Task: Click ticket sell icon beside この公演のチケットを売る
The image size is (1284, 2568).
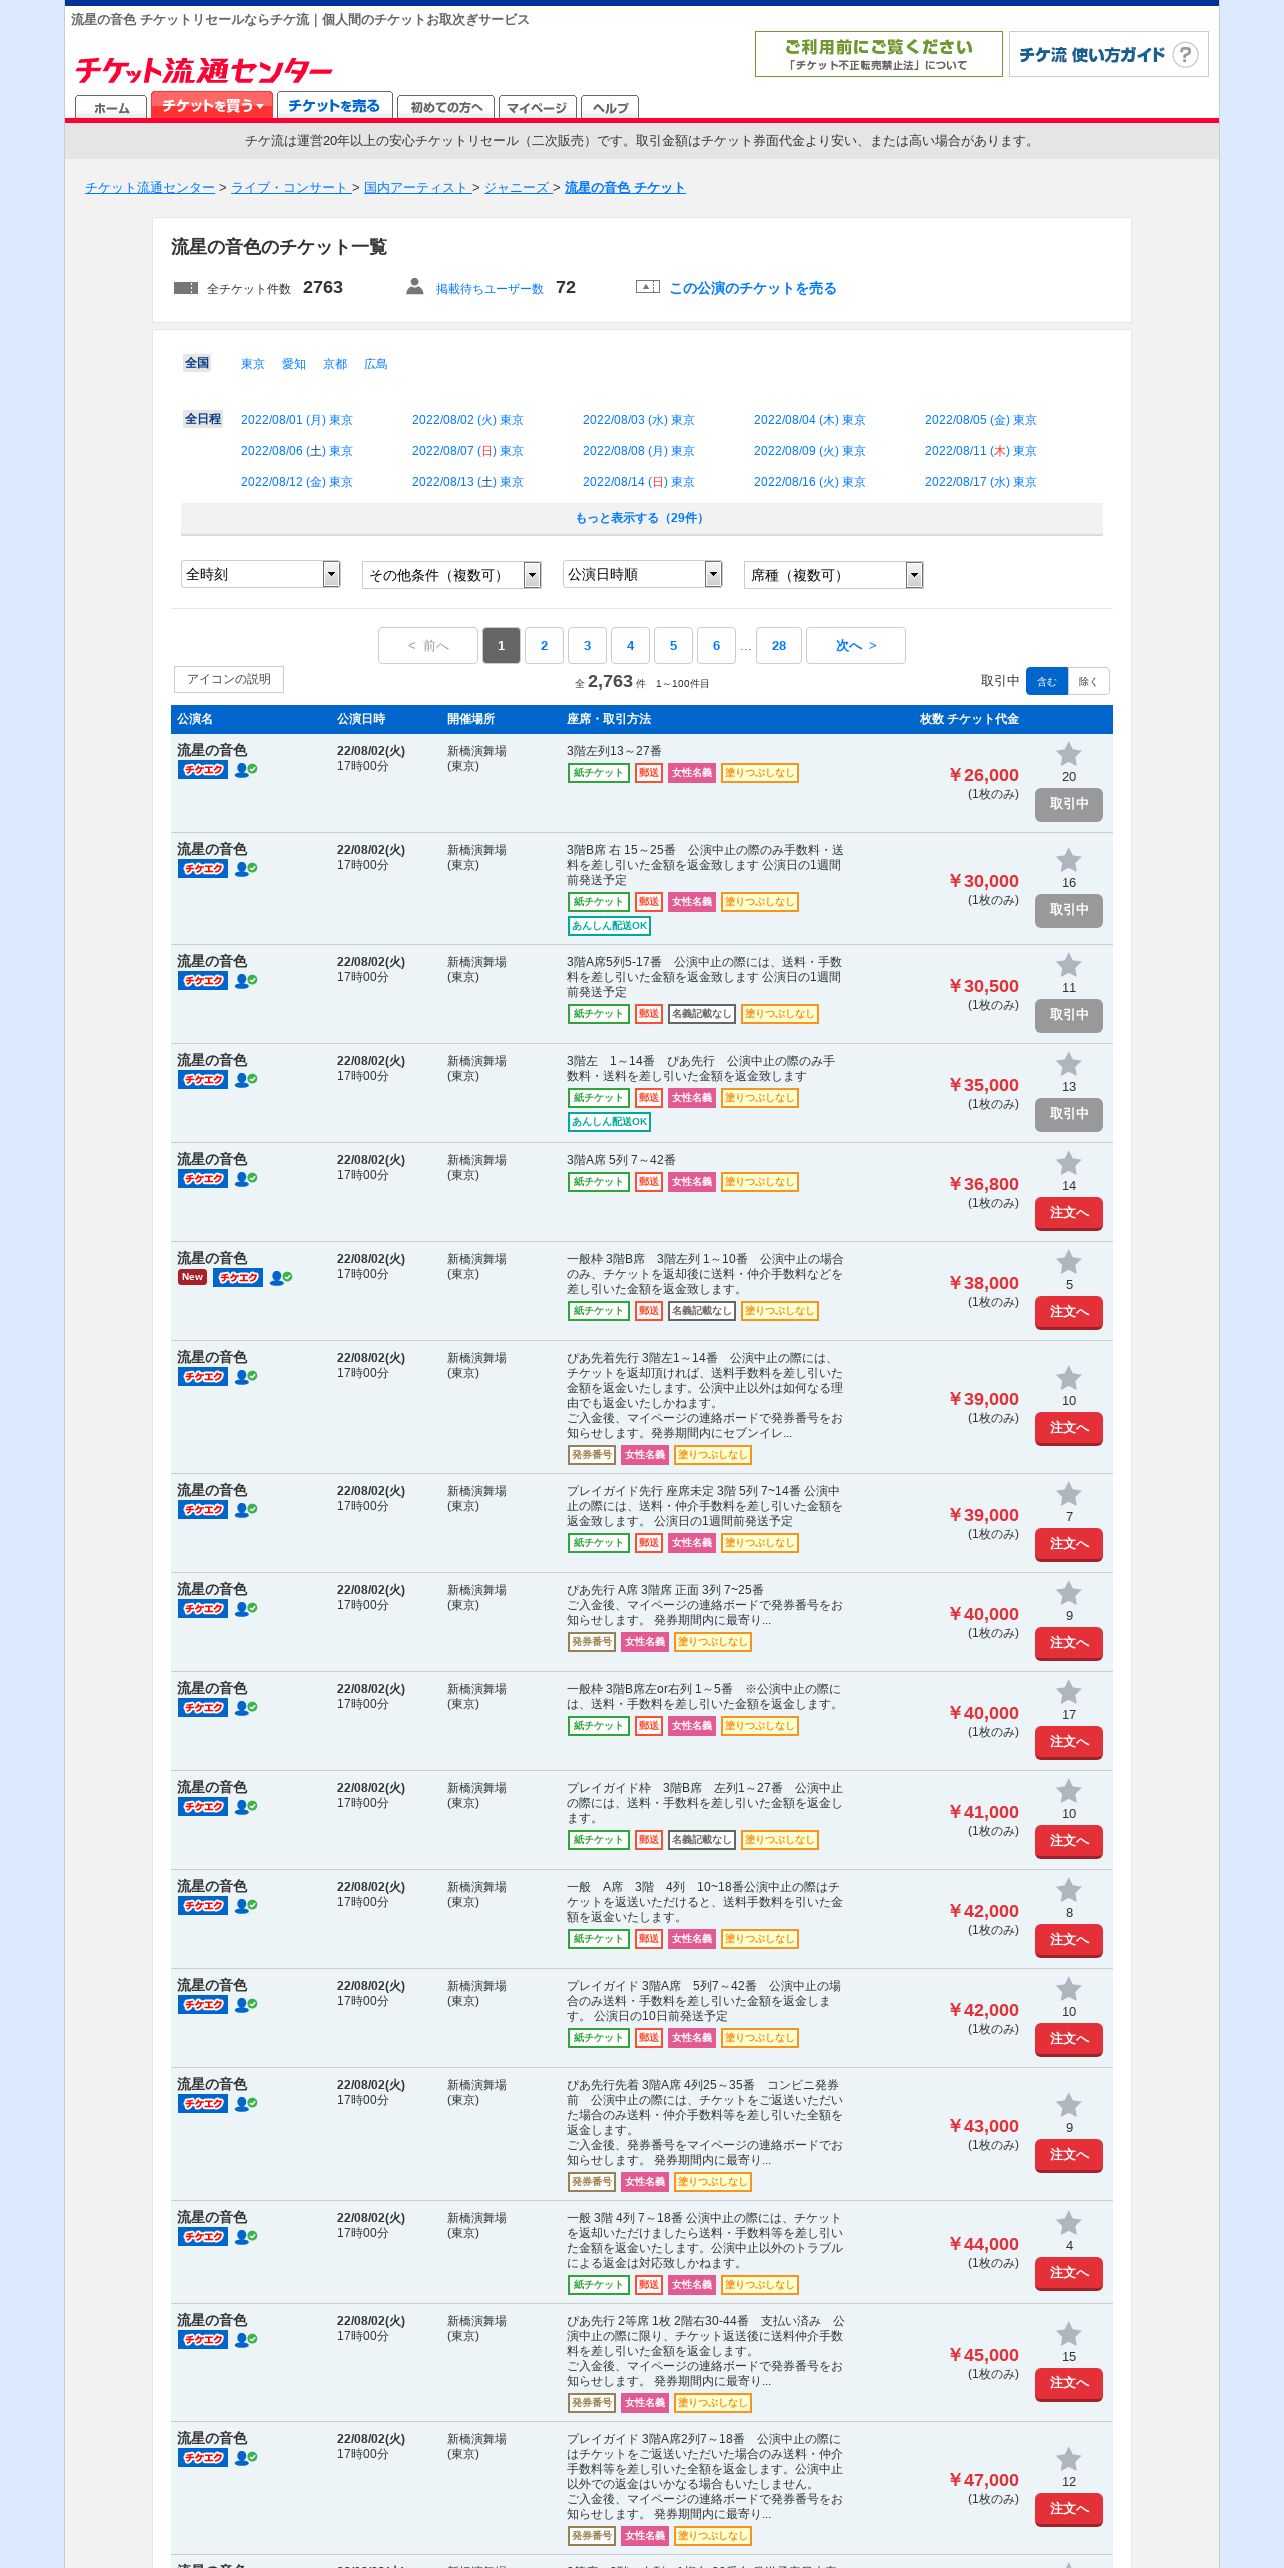Action: (x=648, y=287)
